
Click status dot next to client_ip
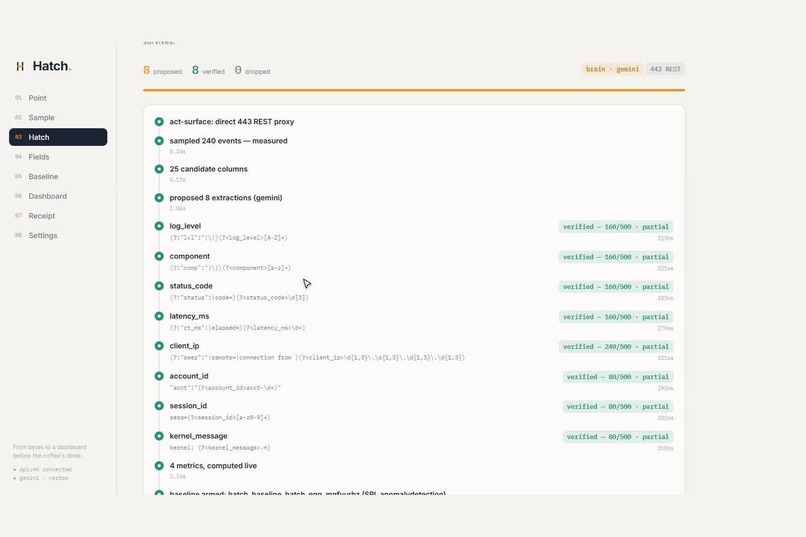[x=159, y=346]
